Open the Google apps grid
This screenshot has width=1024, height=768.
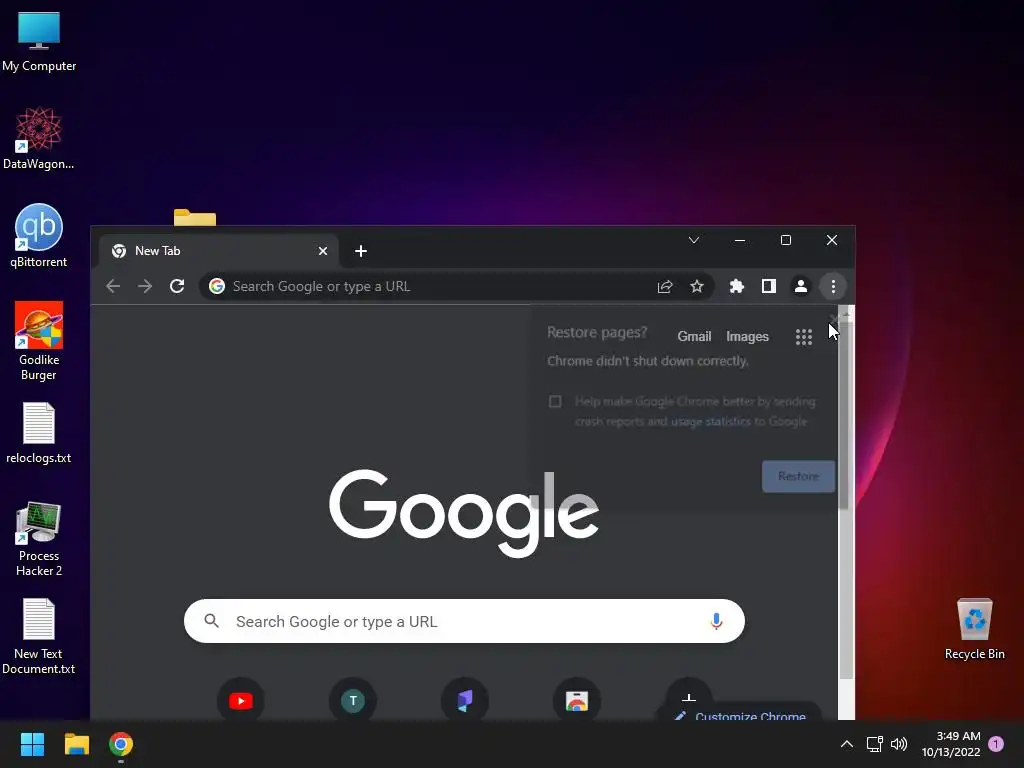[804, 337]
